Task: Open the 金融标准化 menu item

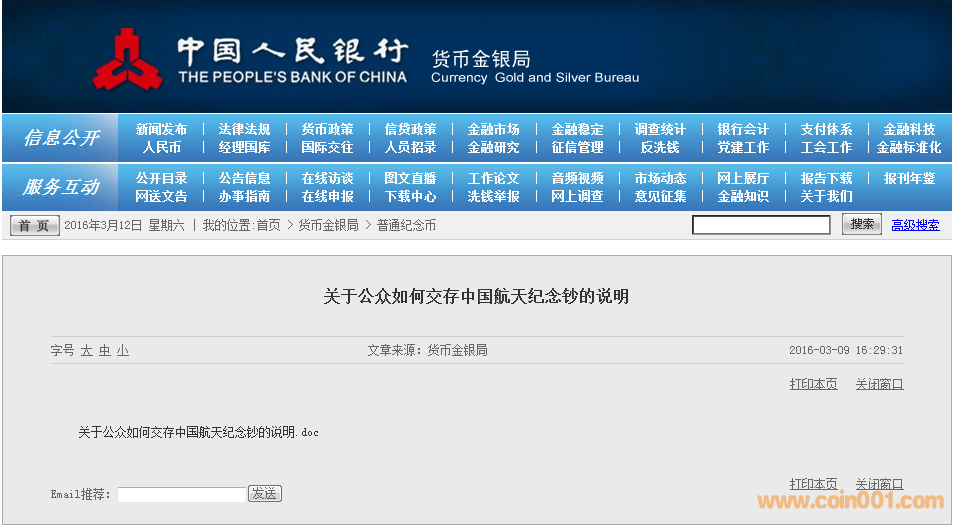Action: 908,148
